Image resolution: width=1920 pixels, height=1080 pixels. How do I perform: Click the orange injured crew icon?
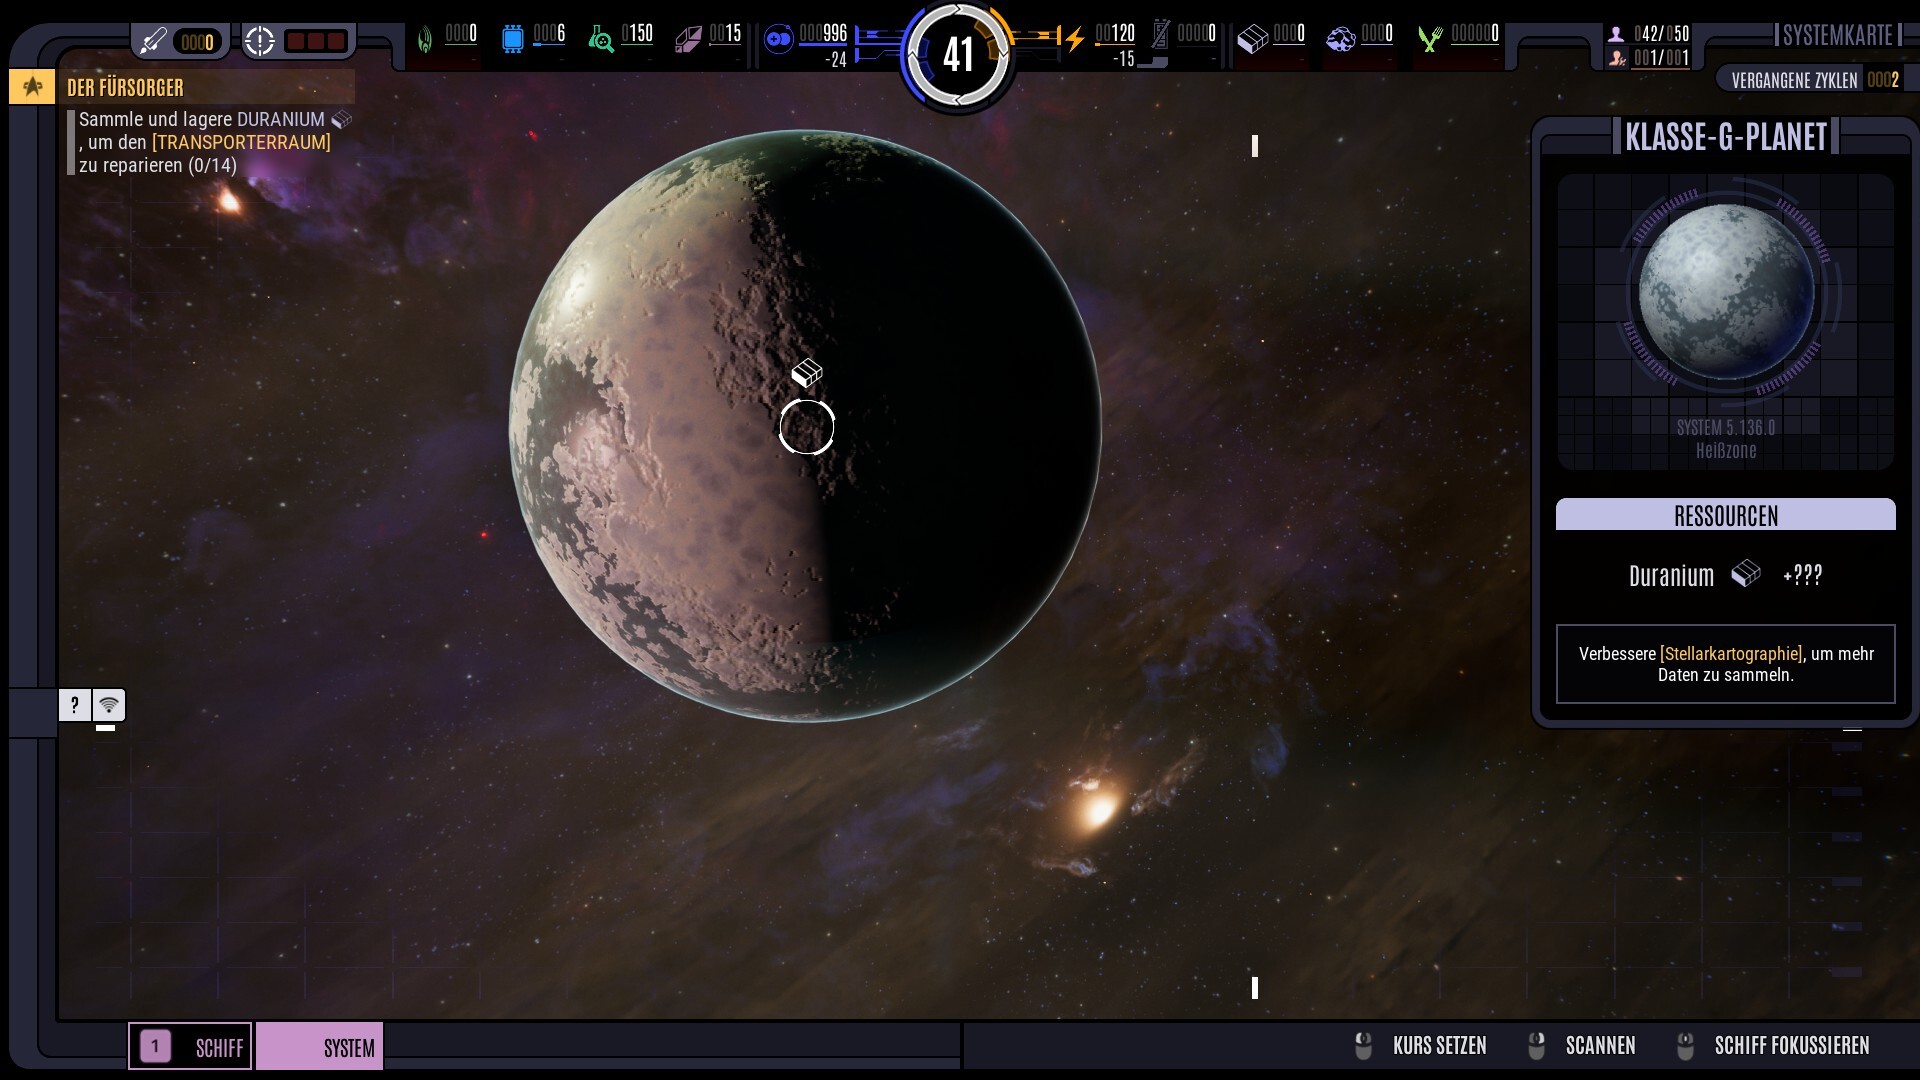(x=1616, y=59)
